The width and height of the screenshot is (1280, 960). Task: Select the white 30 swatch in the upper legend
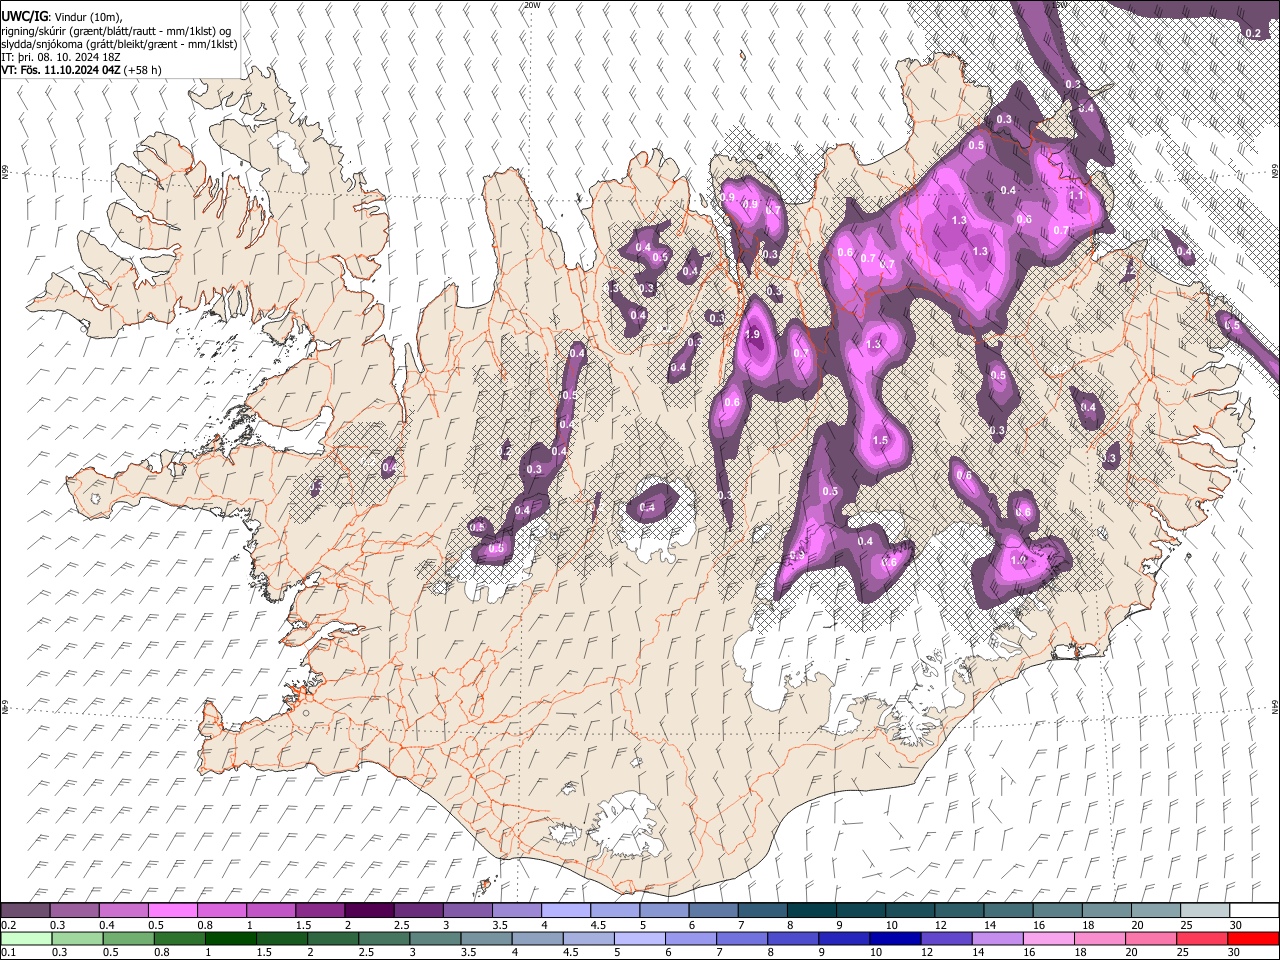pyautogui.click(x=1254, y=911)
